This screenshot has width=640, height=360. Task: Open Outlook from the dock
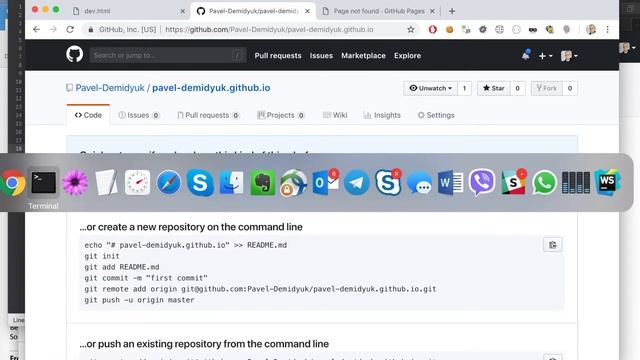325,182
